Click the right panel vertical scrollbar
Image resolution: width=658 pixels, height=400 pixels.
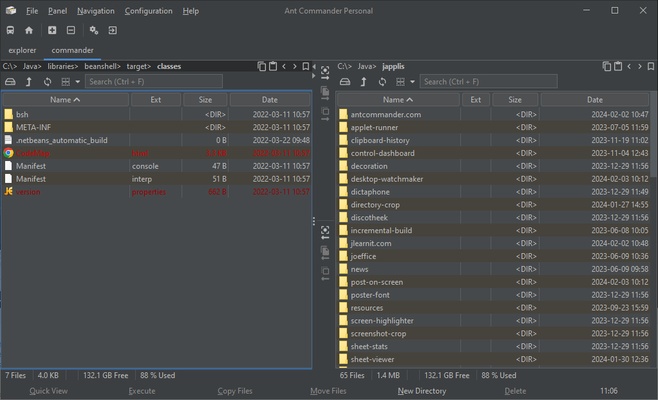[654, 134]
